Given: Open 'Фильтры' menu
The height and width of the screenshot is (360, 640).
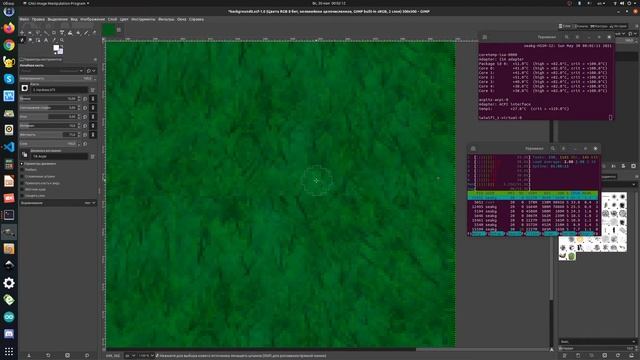Looking at the screenshot, I should (x=166, y=19).
